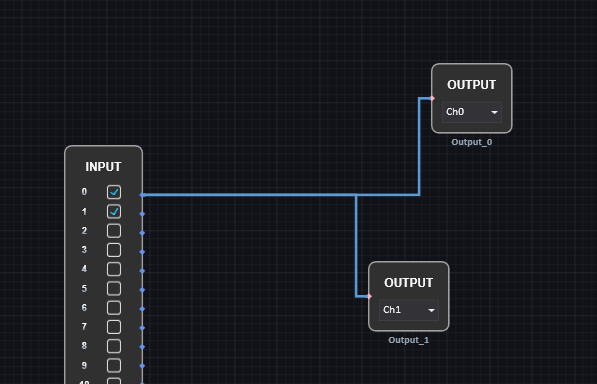Click input 0 output port connector
The image size is (597, 384).
142,195
